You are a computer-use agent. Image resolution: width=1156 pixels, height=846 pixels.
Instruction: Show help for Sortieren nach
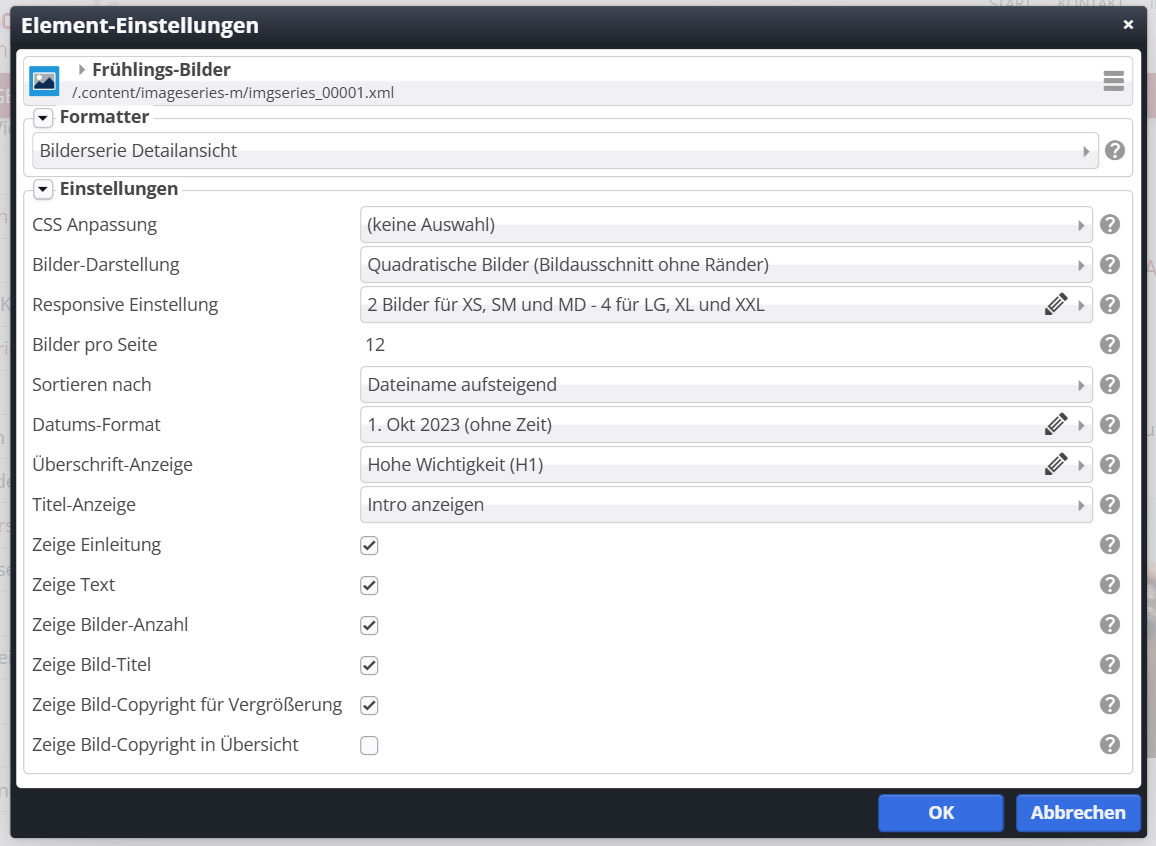(1110, 385)
